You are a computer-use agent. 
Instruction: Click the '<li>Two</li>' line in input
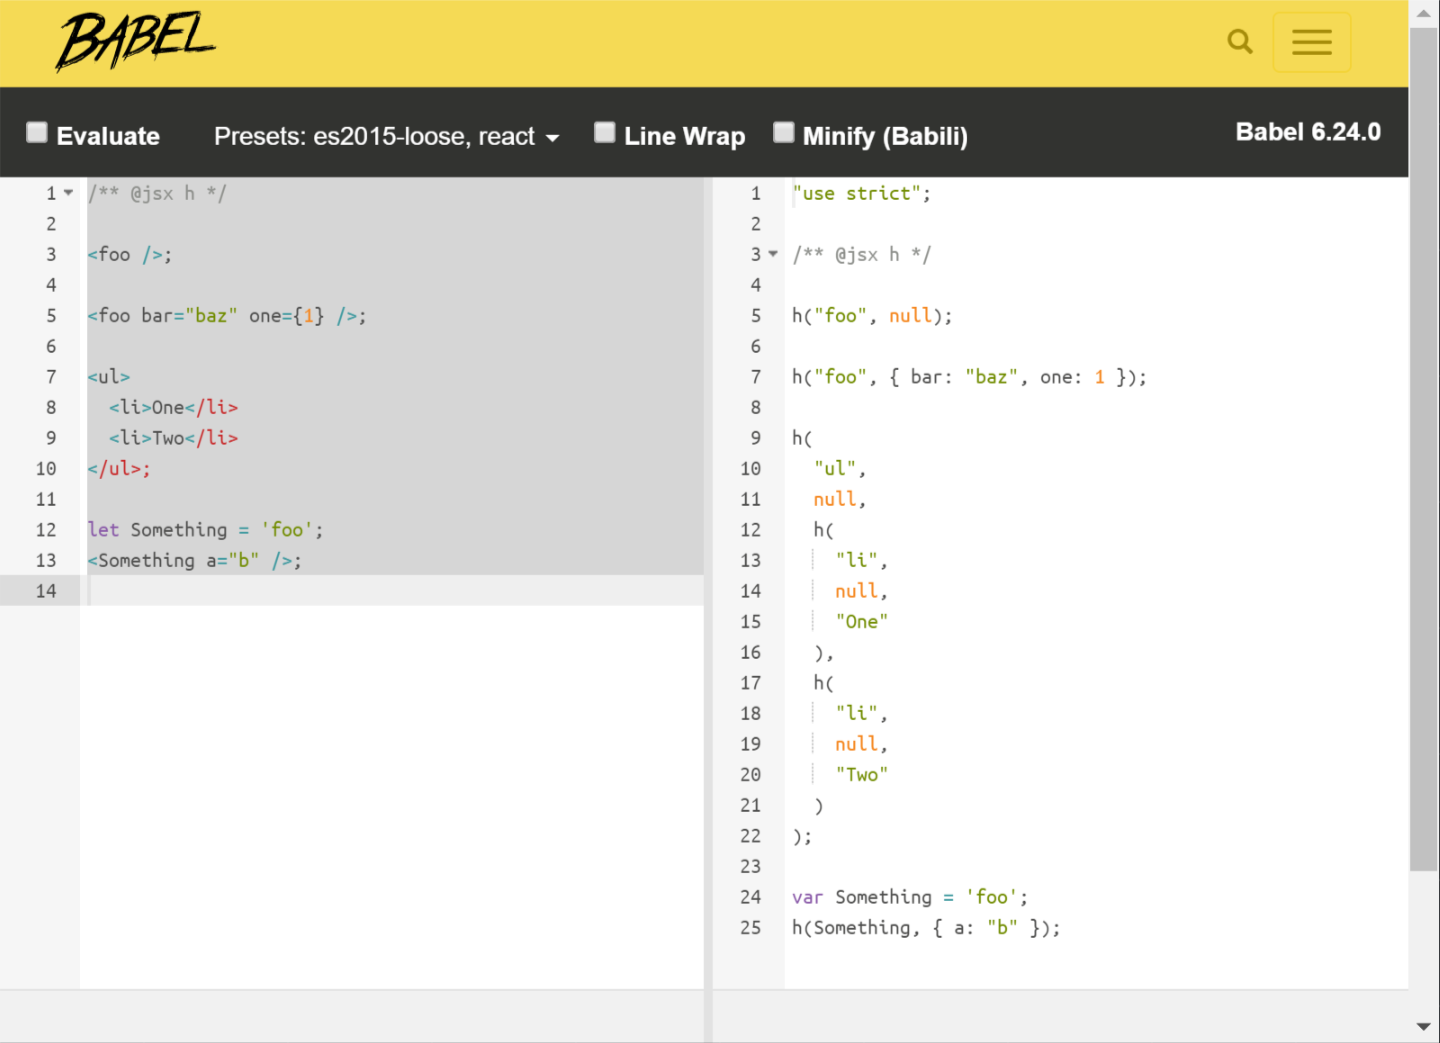tap(174, 438)
